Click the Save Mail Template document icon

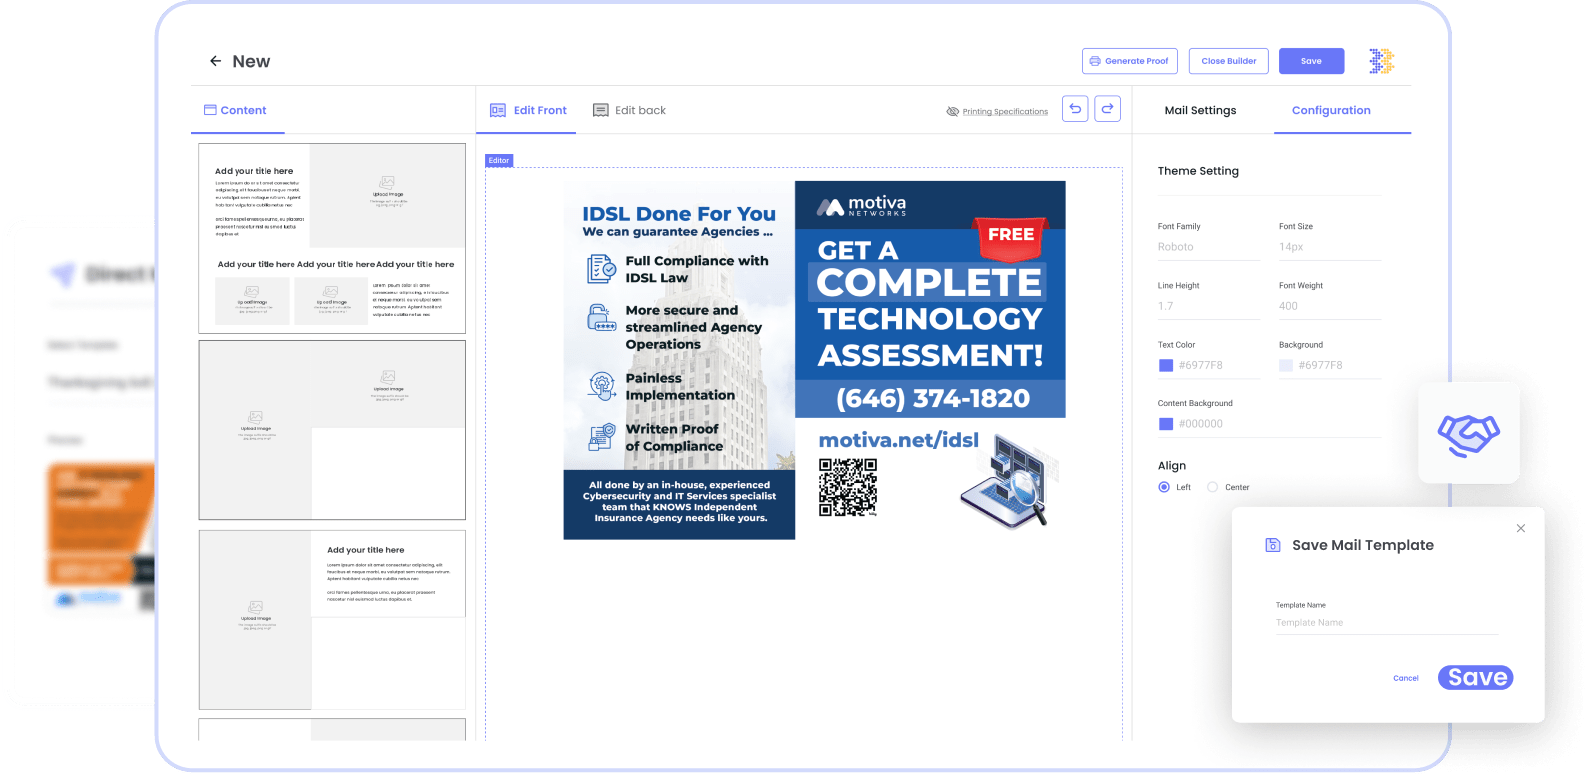pyautogui.click(x=1273, y=545)
